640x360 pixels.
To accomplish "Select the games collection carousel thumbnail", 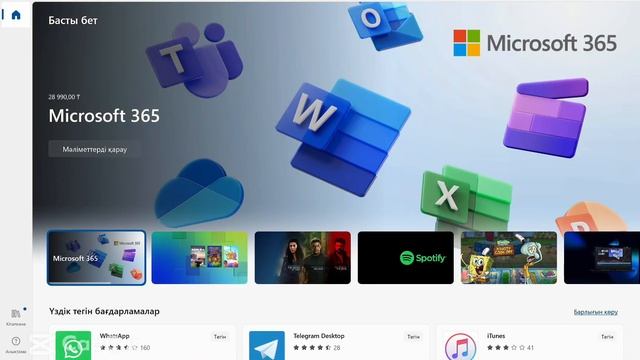I will click(x=200, y=258).
